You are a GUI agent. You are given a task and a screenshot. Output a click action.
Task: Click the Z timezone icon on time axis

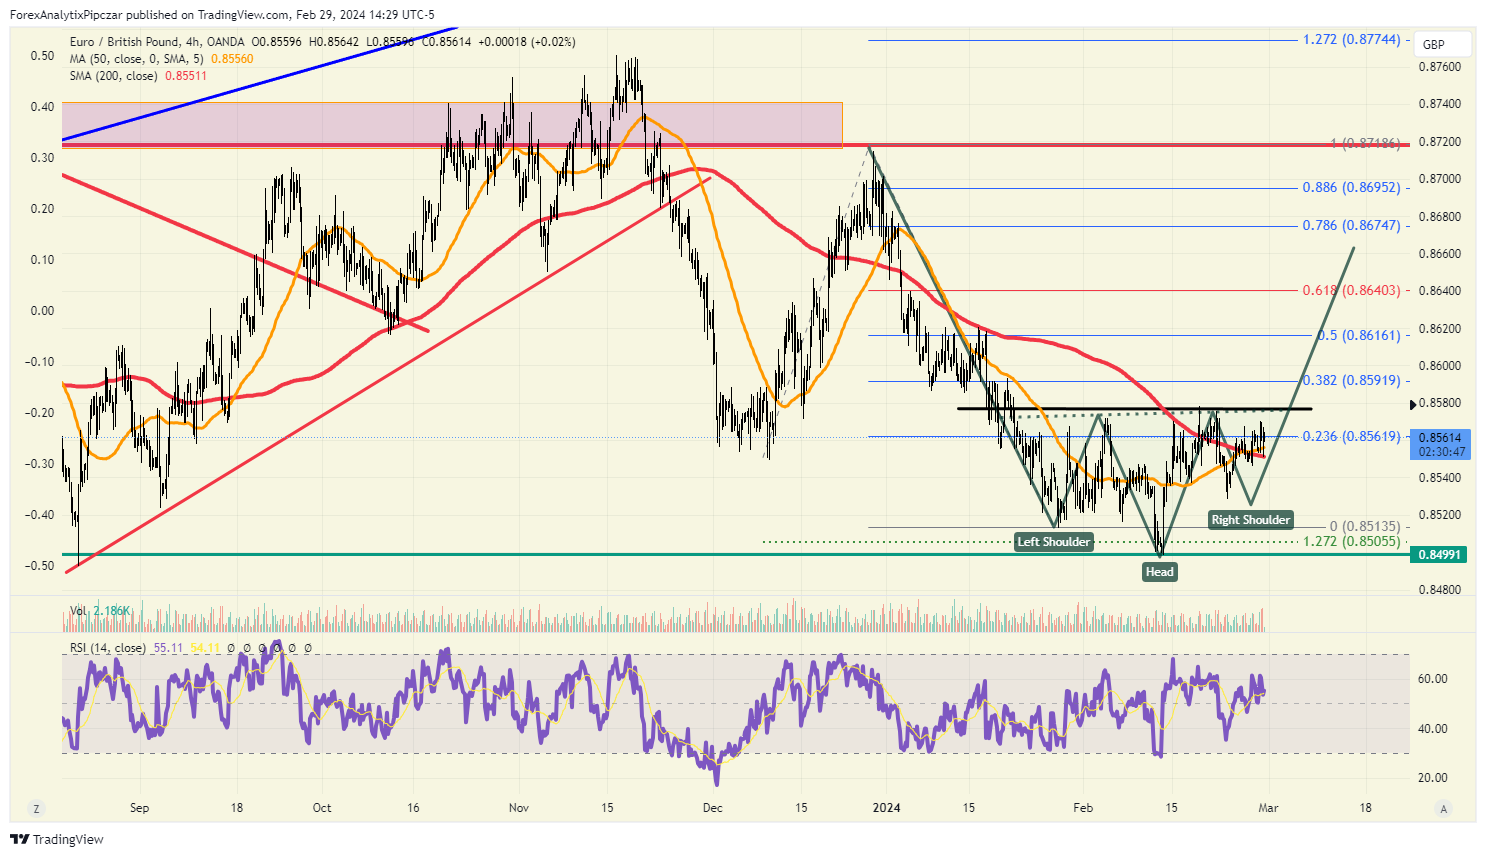[36, 808]
